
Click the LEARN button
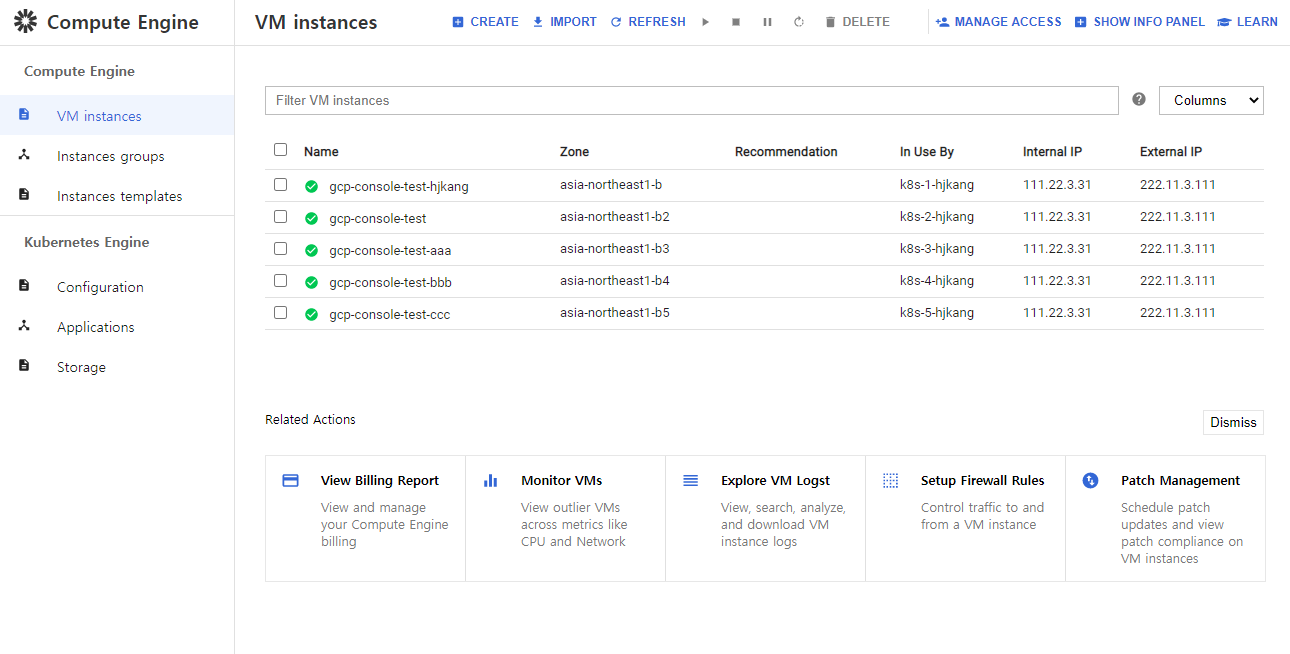pyautogui.click(x=1247, y=22)
